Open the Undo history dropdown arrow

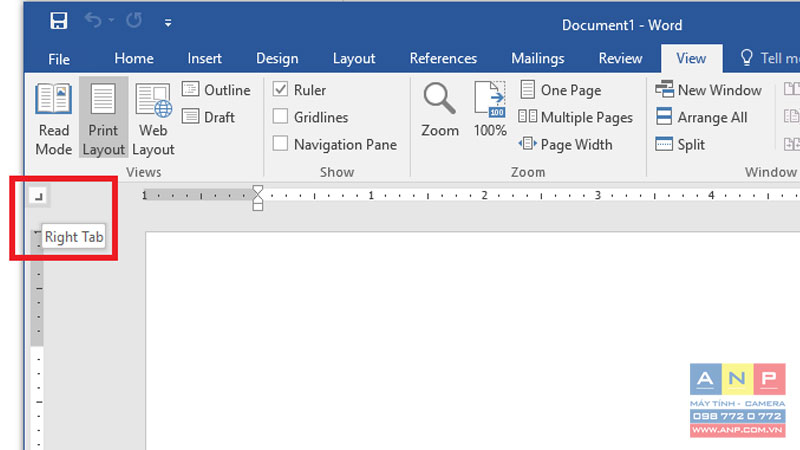pos(111,20)
